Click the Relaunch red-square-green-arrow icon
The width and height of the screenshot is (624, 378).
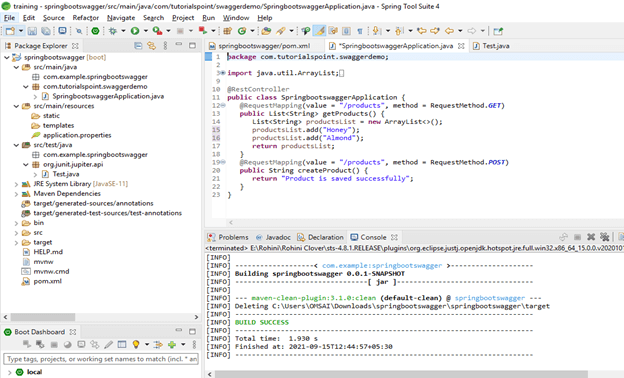click(203, 31)
